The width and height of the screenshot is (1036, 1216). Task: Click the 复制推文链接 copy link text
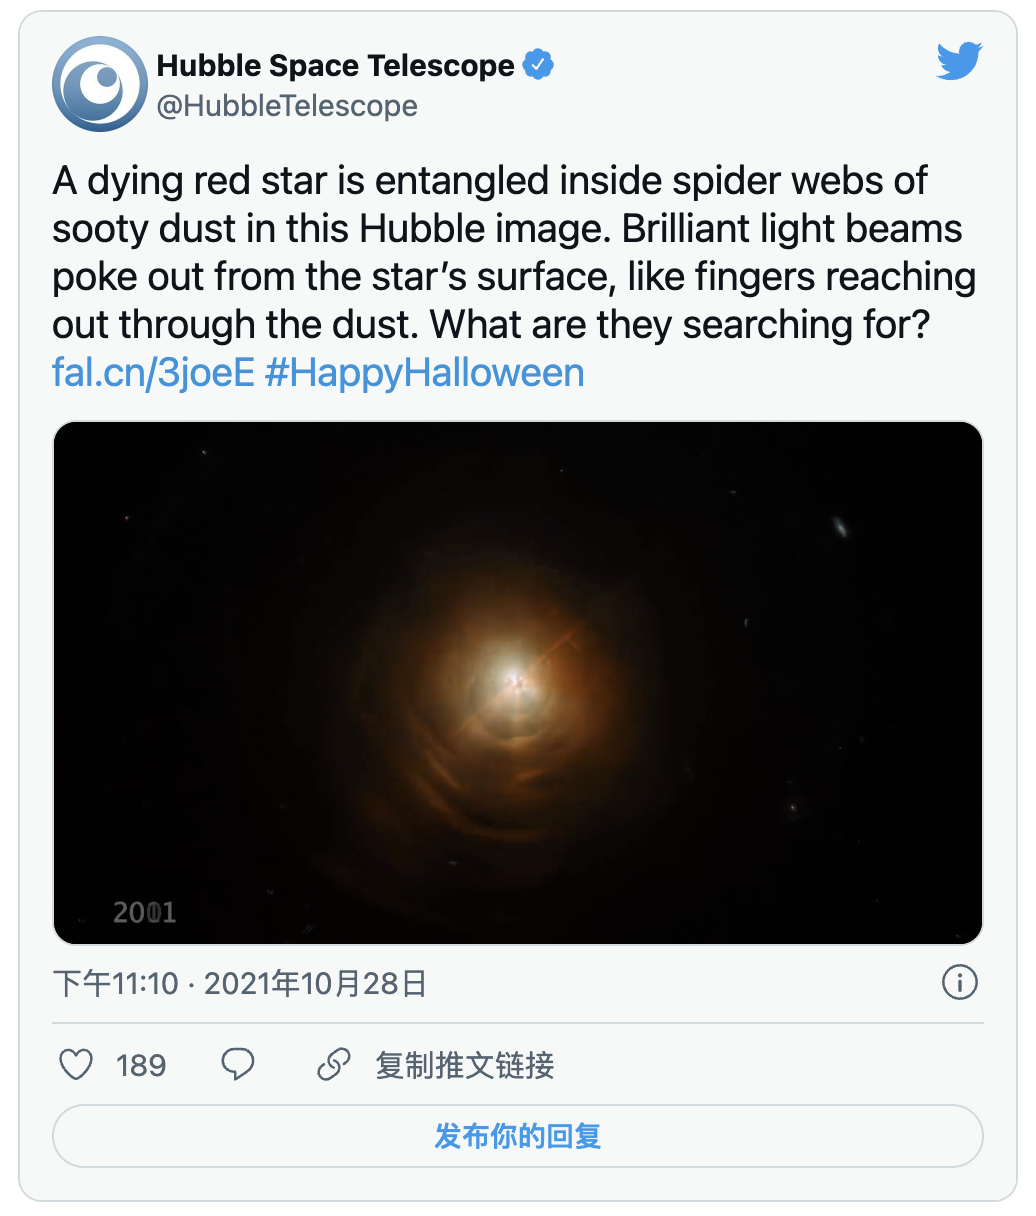click(465, 1065)
